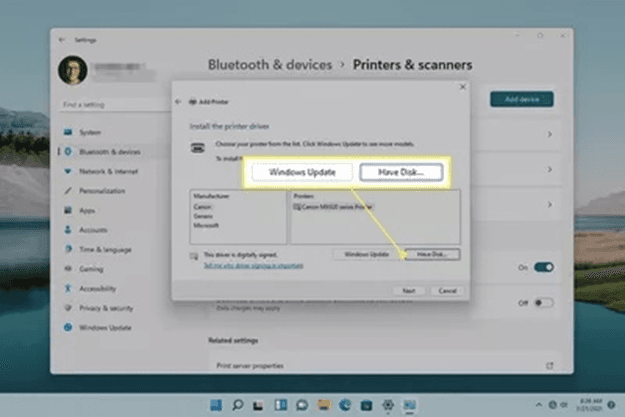Click the Windows Start icon in taskbar
Viewport: 625px width, 417px height.
click(x=216, y=405)
